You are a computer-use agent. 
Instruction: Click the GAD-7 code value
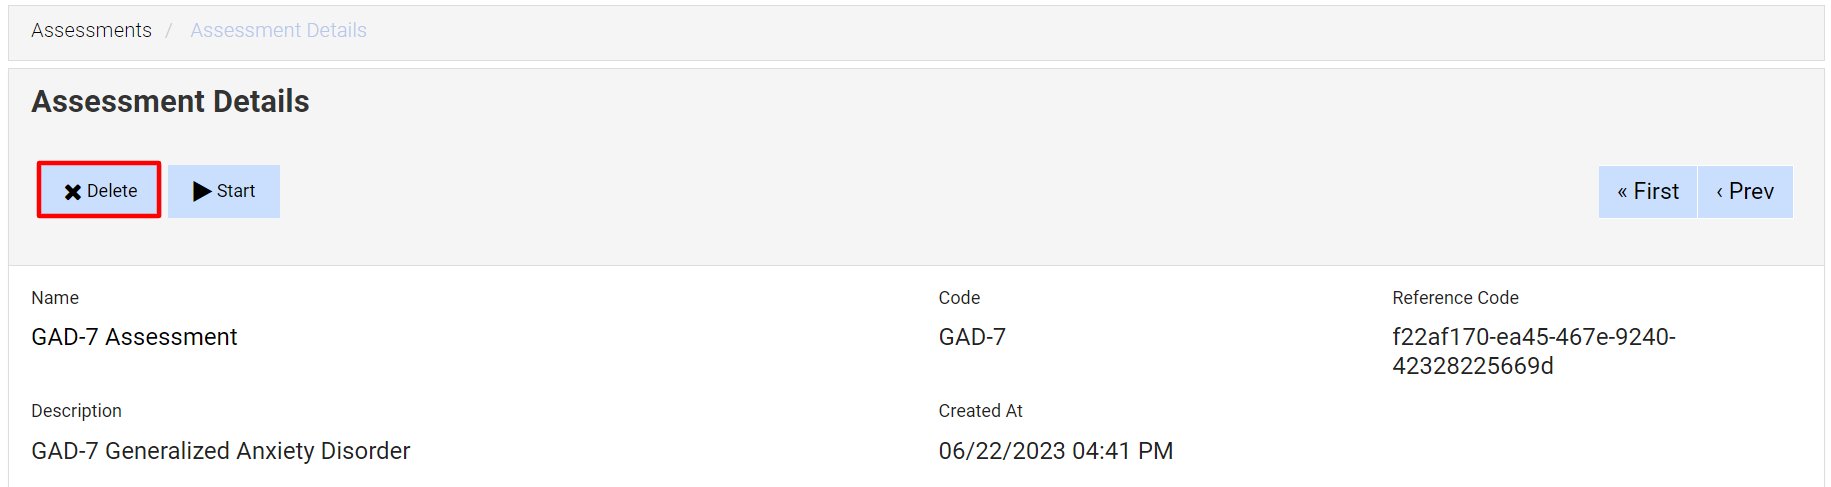(x=972, y=337)
